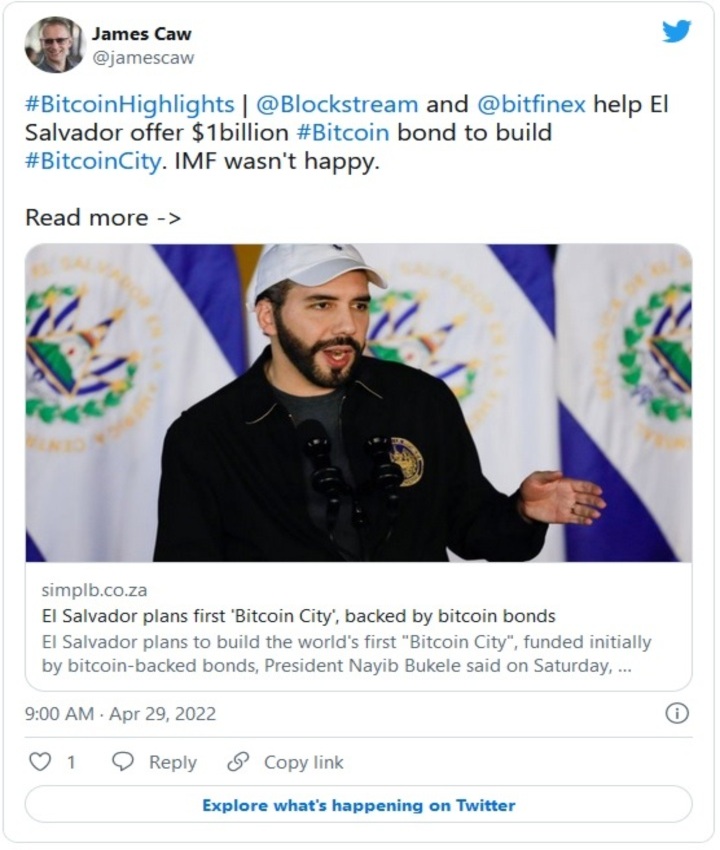The image size is (720, 850).
Task: Open the tweet info circle icon
Action: click(677, 713)
